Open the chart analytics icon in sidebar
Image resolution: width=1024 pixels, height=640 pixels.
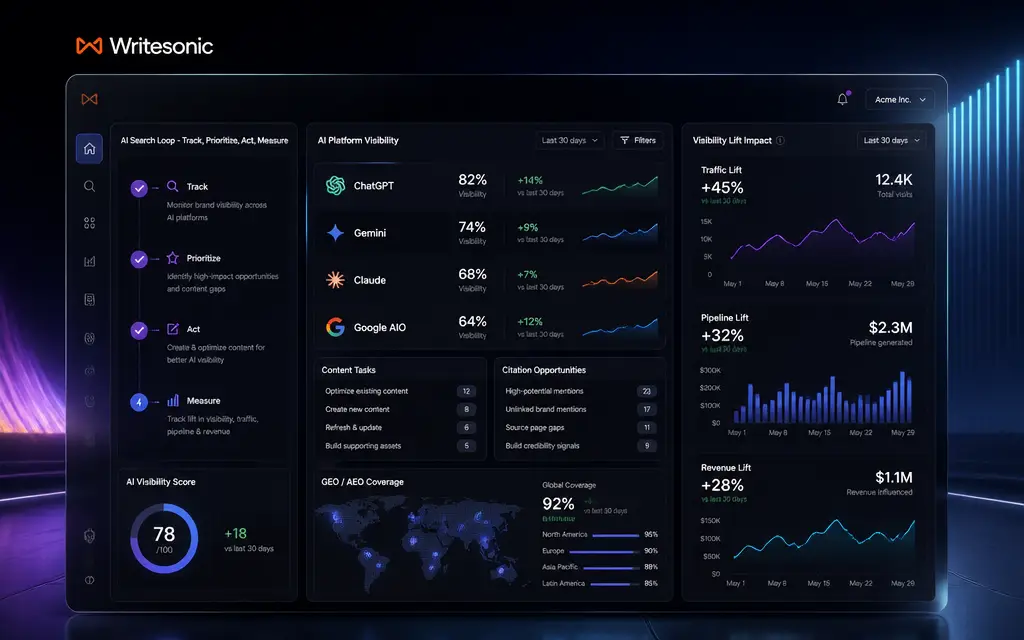click(89, 261)
